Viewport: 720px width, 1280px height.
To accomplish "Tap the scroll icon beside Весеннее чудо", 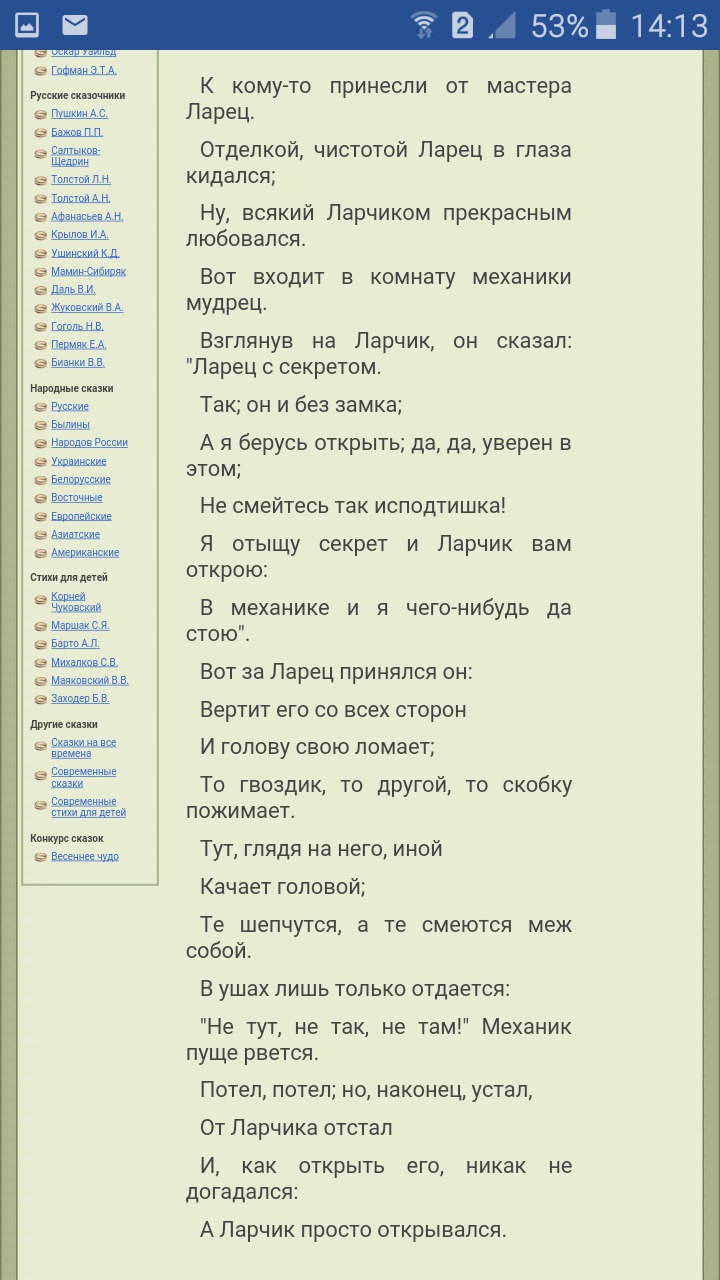I will [x=40, y=857].
